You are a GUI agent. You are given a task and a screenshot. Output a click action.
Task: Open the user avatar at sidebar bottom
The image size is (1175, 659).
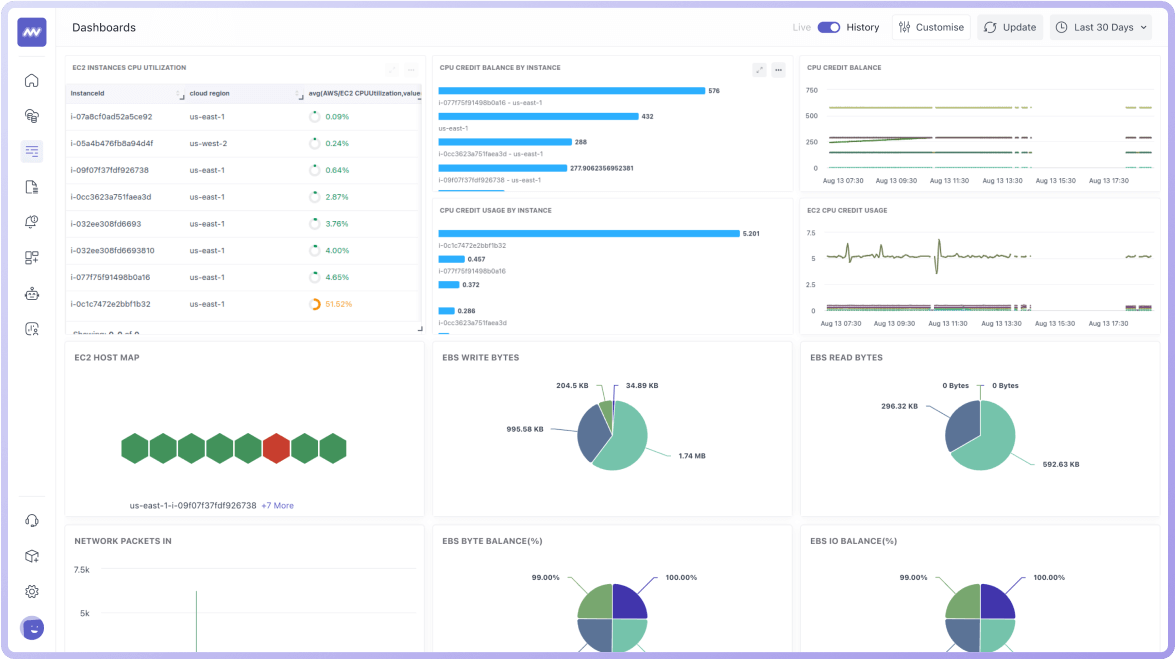[x=32, y=628]
